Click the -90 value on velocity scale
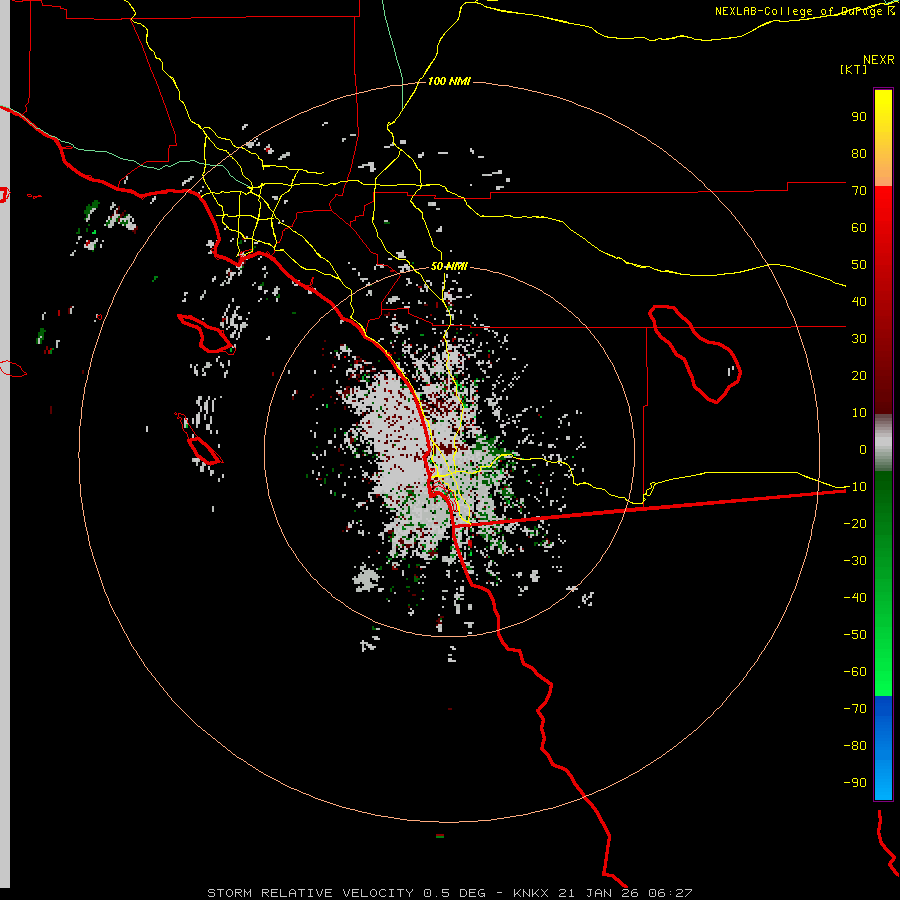Image resolution: width=900 pixels, height=900 pixels. [855, 783]
